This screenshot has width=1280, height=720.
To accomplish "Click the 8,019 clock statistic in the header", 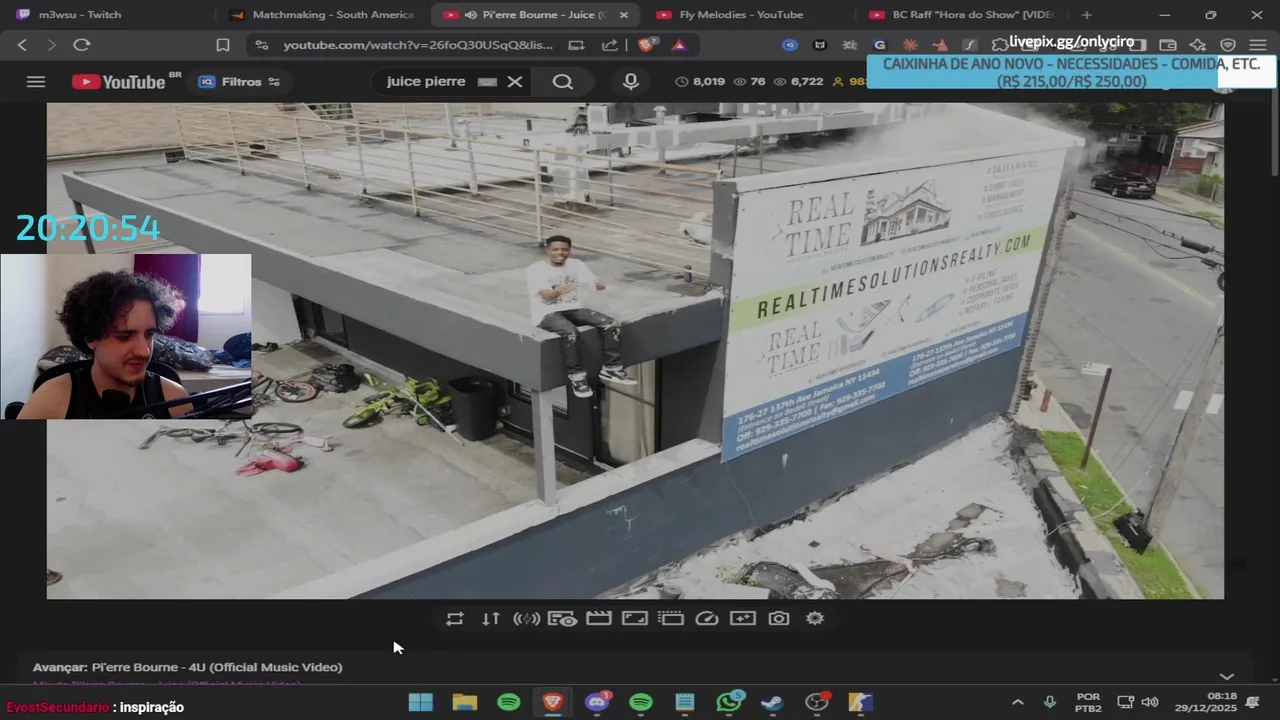I will tap(700, 82).
